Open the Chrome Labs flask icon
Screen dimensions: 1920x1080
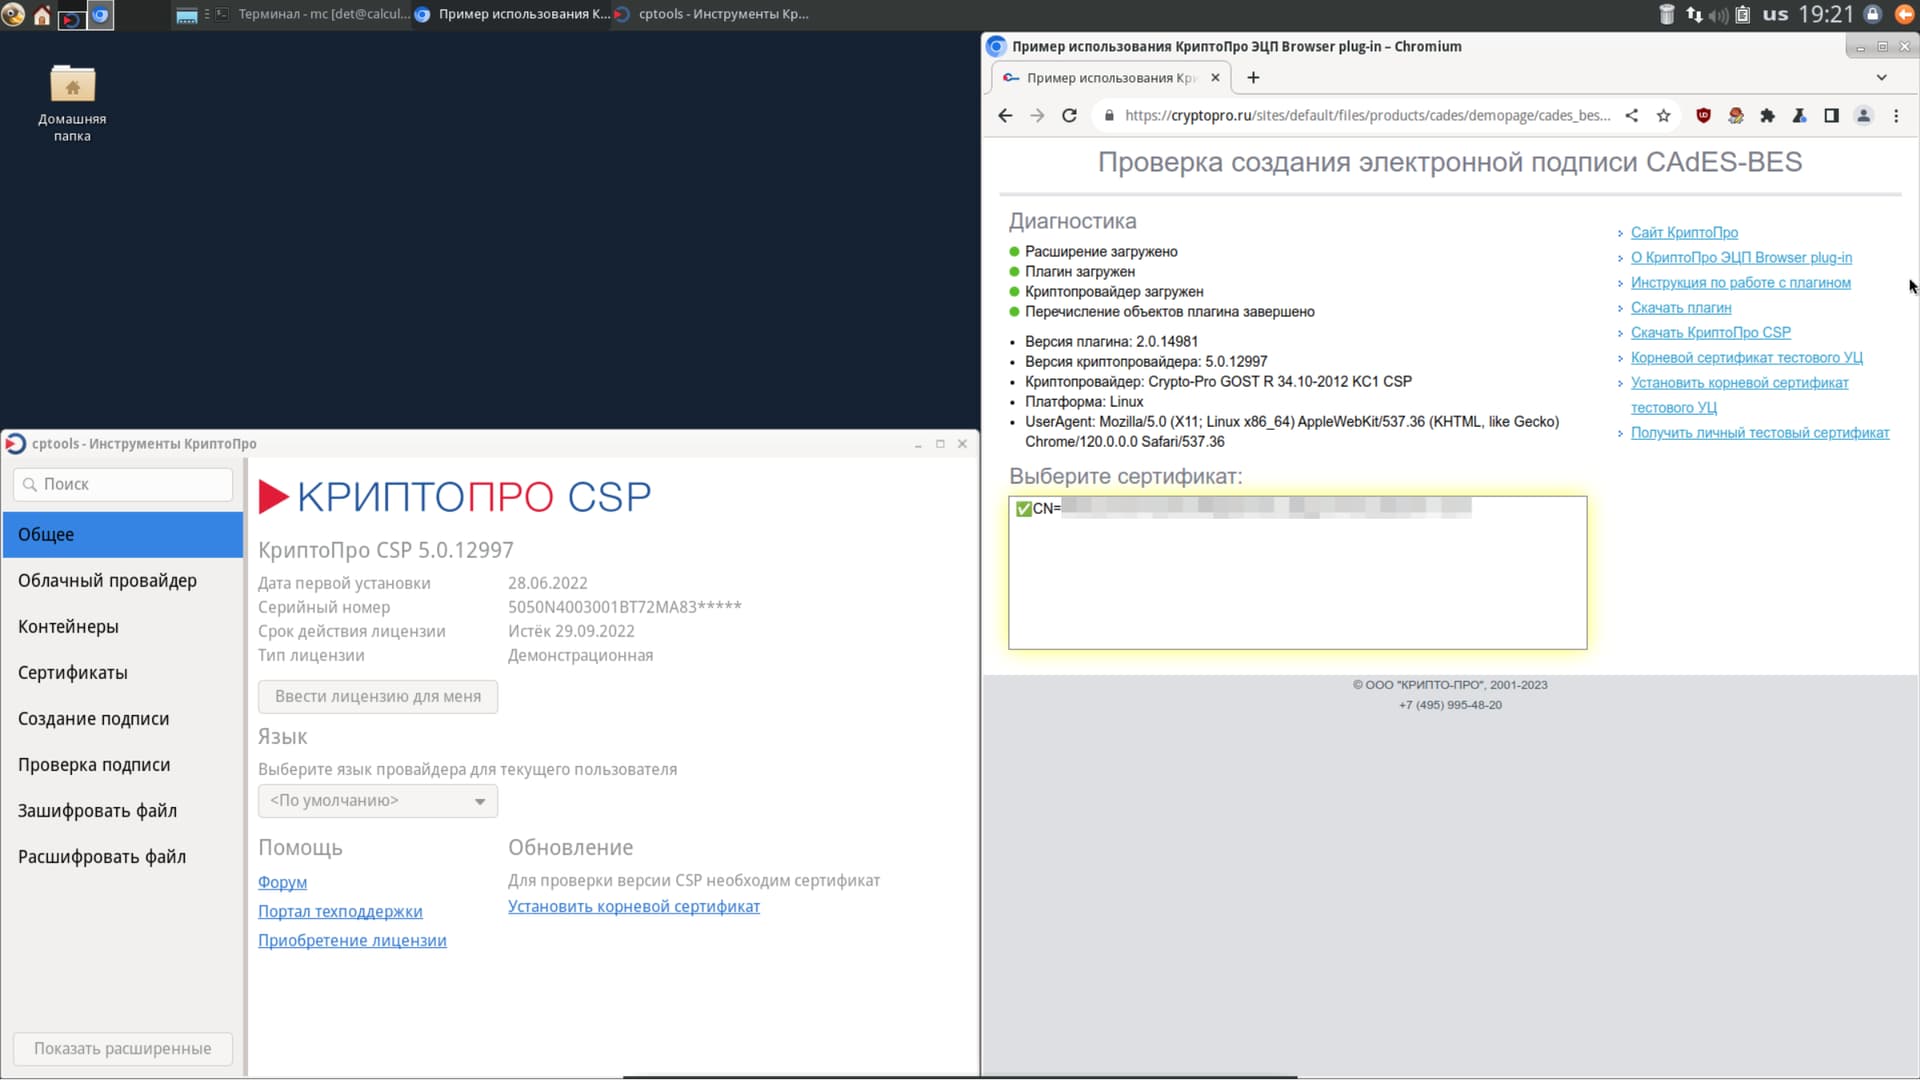(x=1800, y=116)
